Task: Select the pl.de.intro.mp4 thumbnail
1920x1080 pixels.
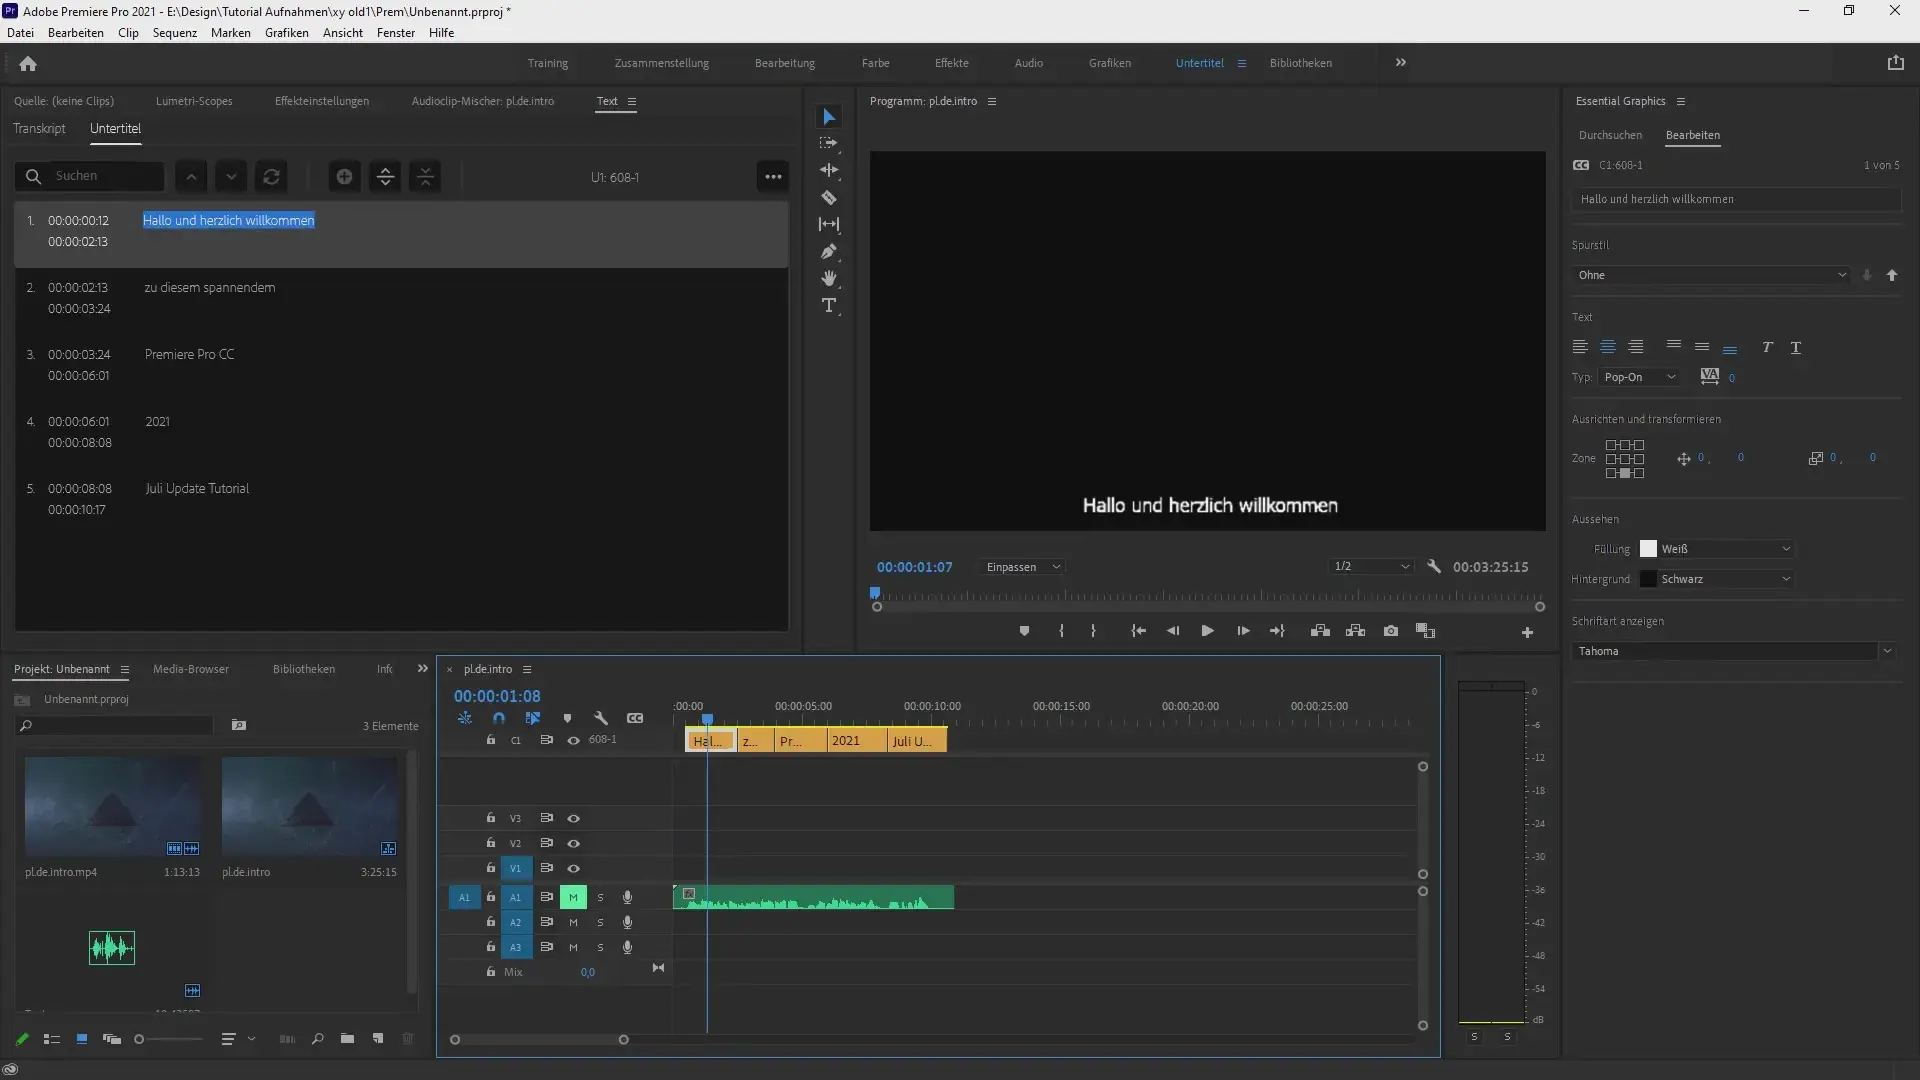Action: [112, 807]
